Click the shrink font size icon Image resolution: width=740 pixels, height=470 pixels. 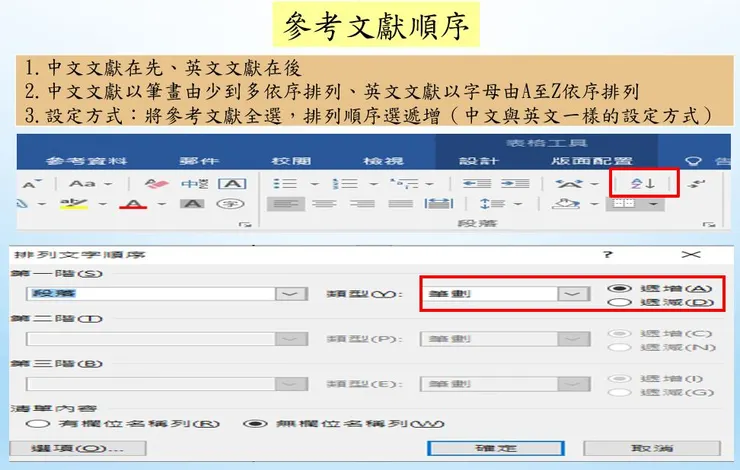32,183
